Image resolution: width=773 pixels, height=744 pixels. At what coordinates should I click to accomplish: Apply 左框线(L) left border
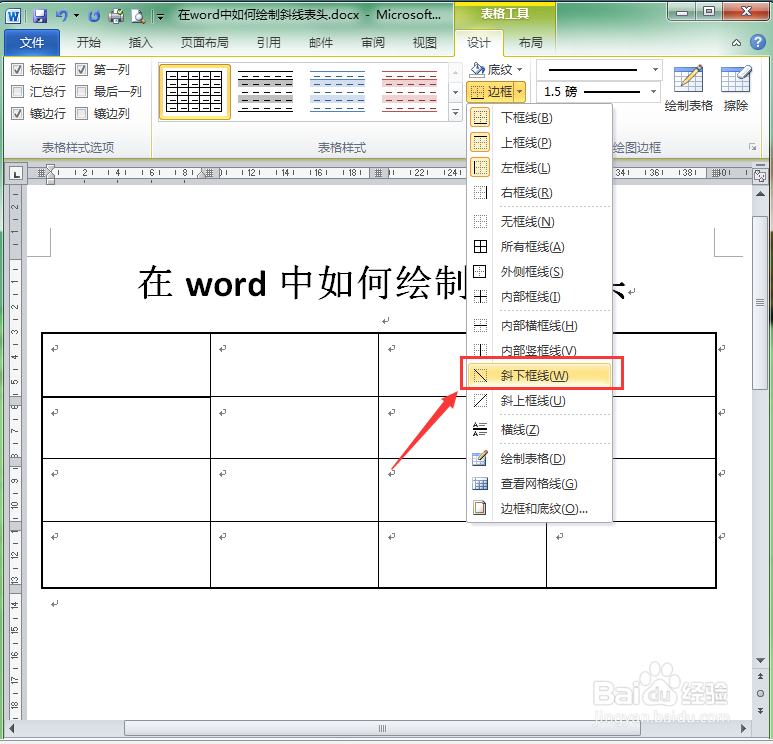(x=539, y=168)
